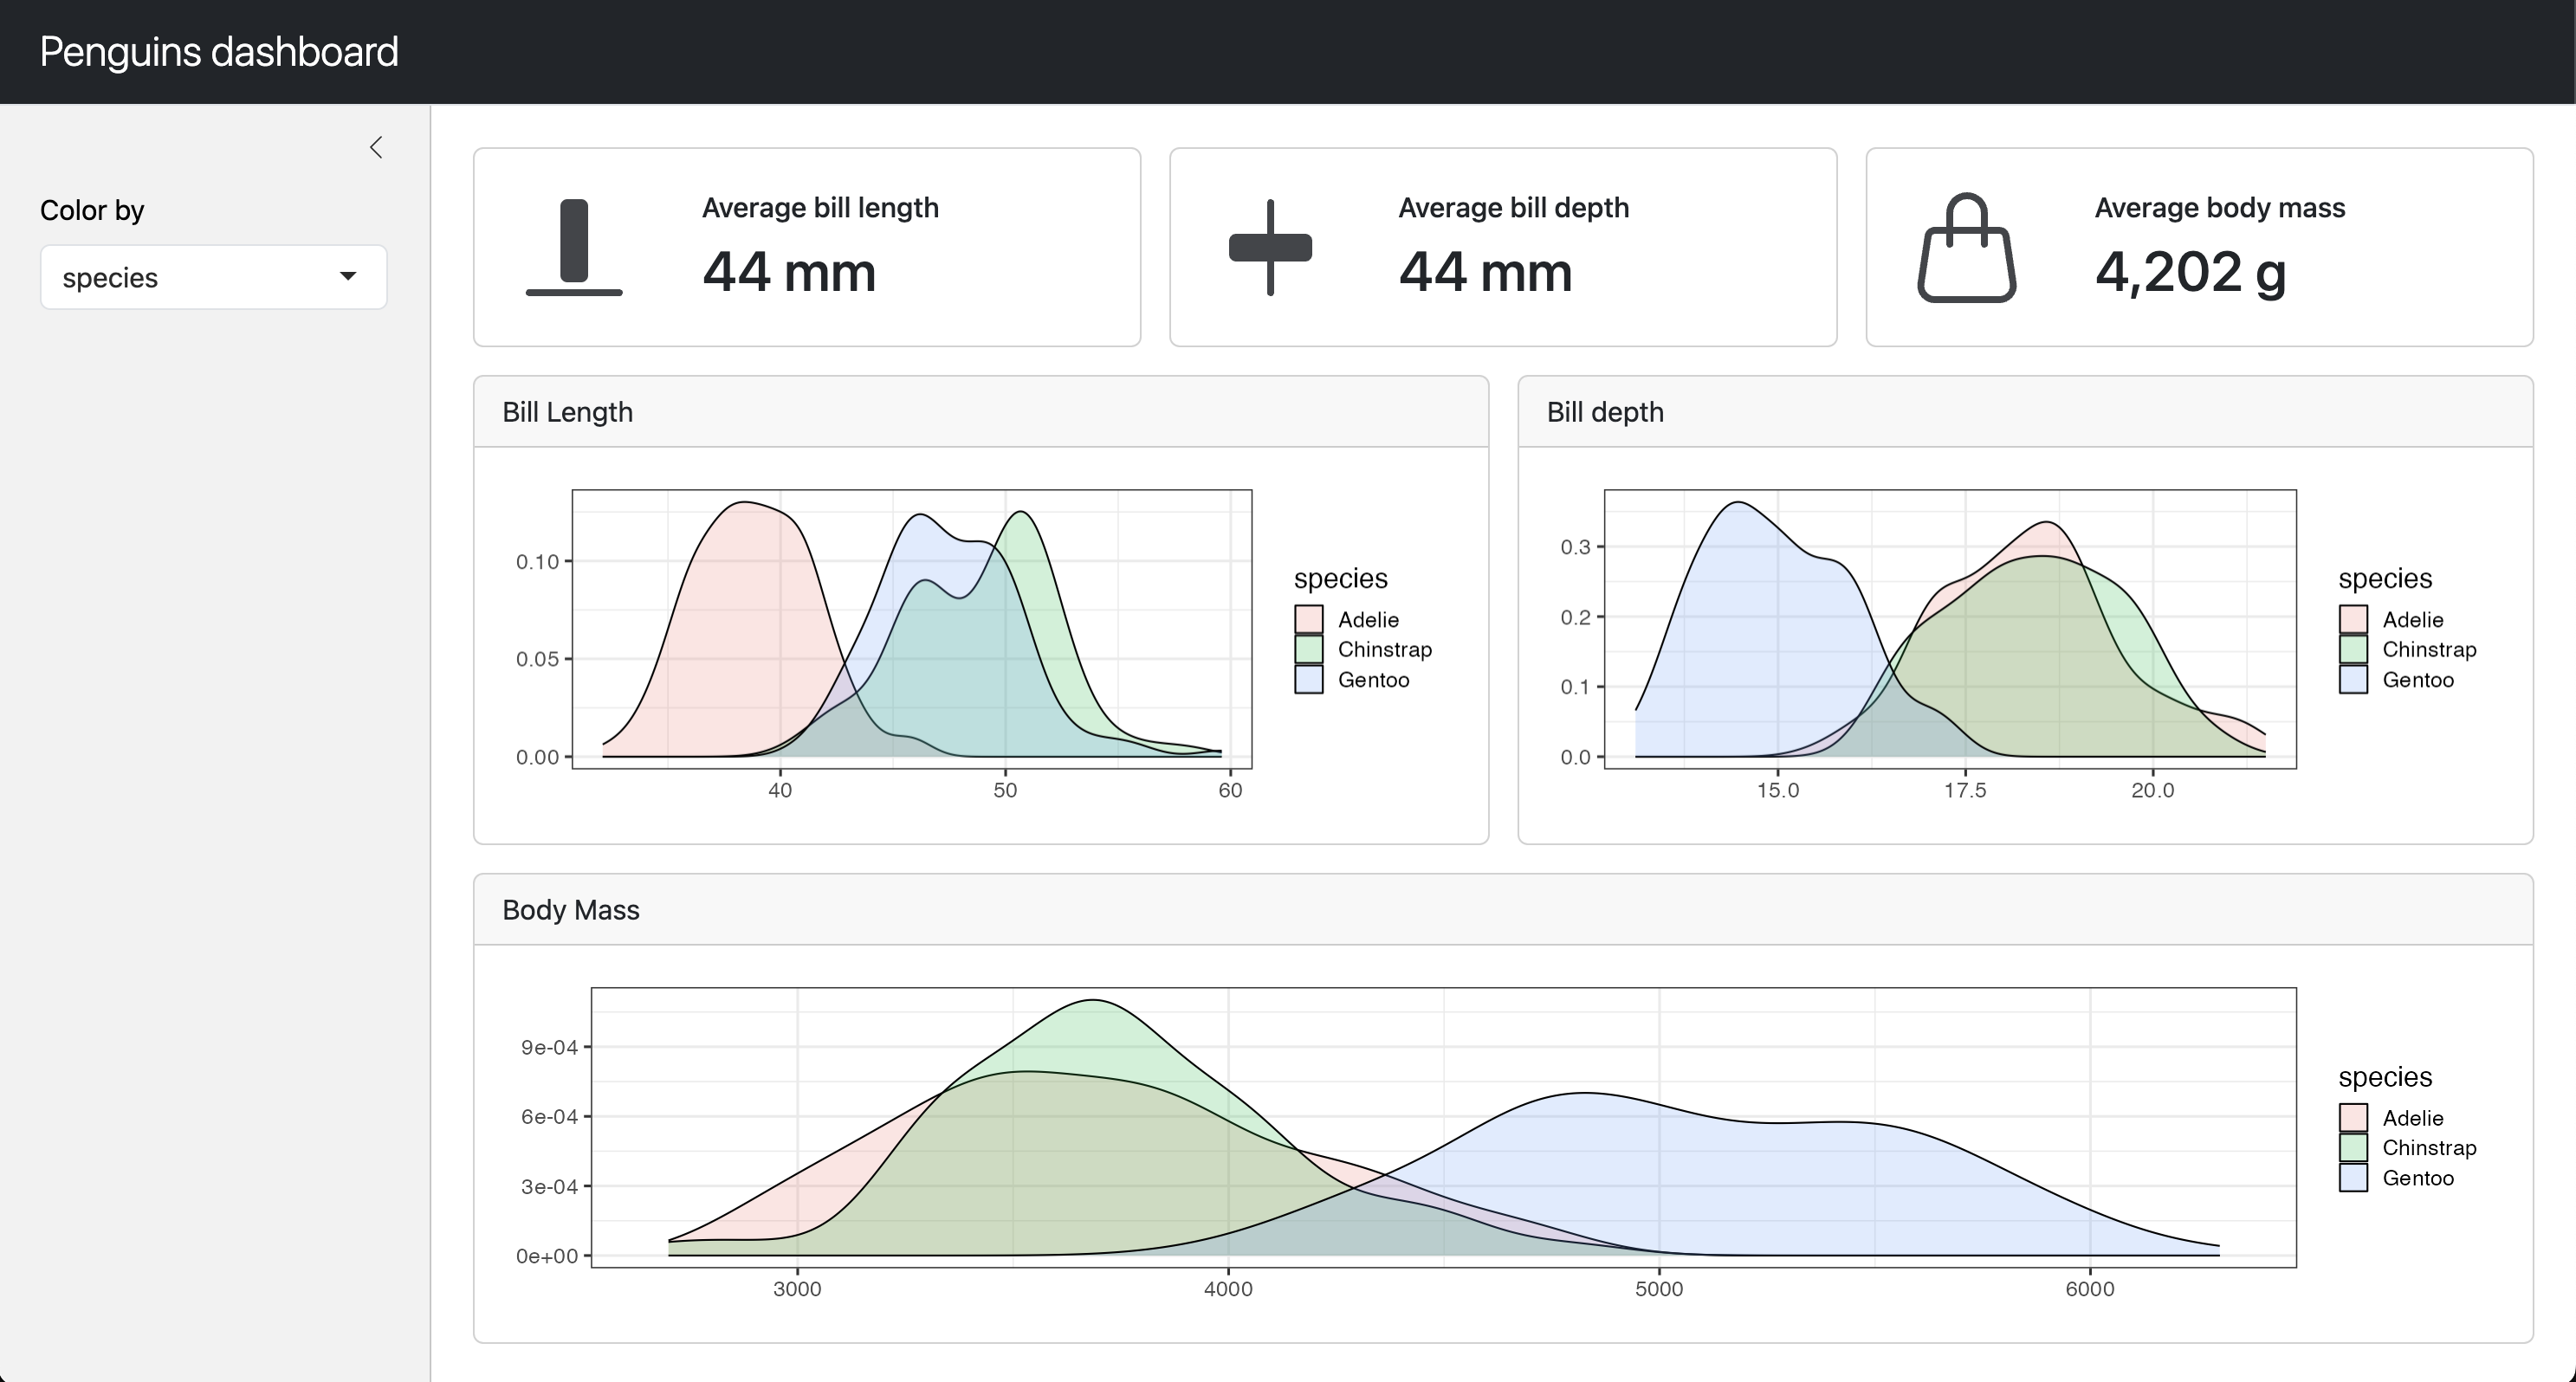
Task: Open the Color by species dropdown
Action: 213,277
